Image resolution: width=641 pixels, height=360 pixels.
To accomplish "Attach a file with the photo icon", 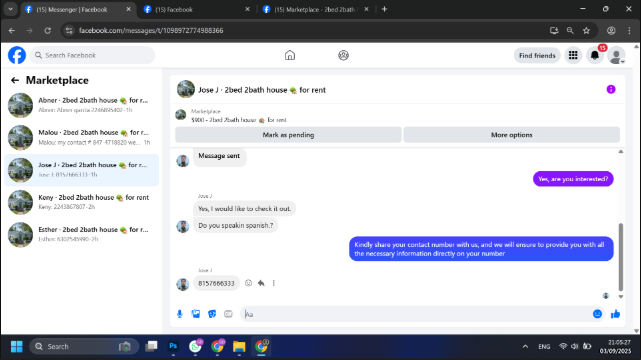I will point(196,314).
